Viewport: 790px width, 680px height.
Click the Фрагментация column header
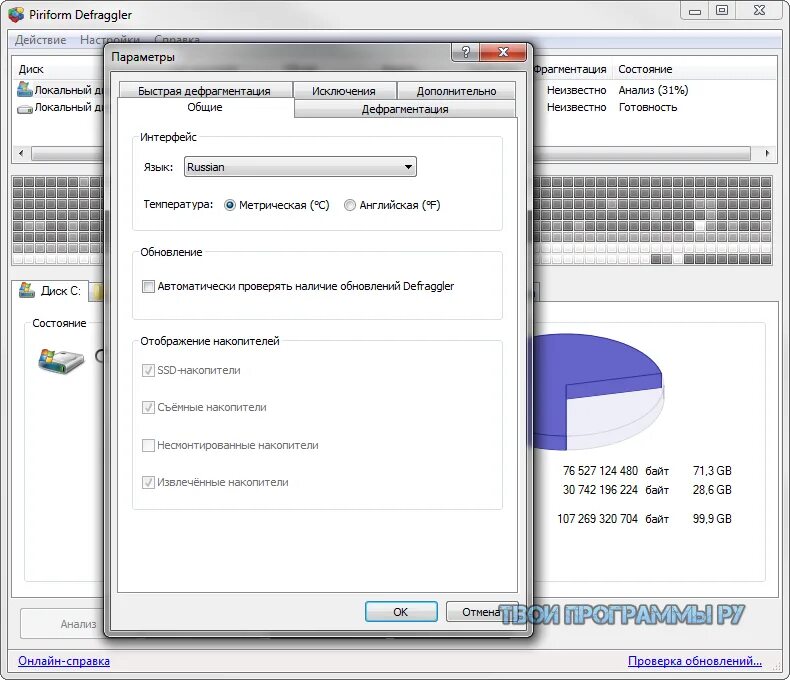coord(570,69)
